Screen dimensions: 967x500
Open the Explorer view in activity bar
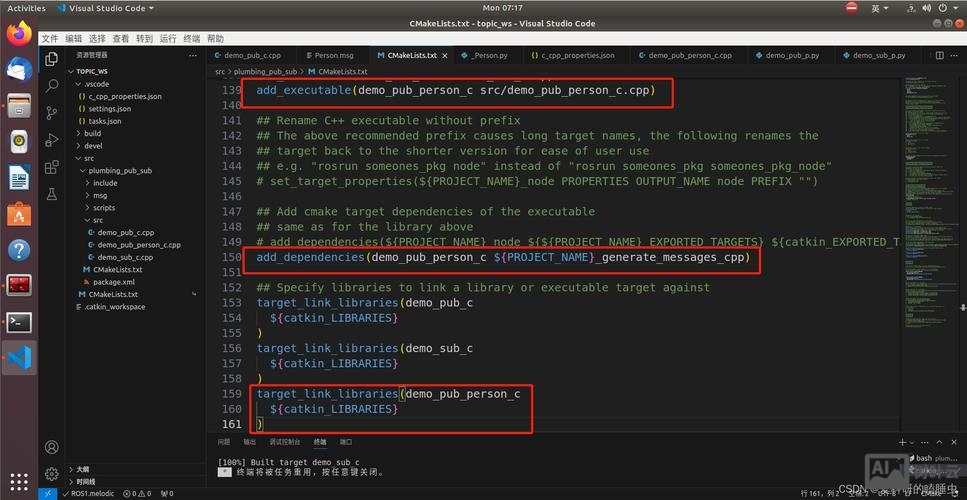click(52, 60)
